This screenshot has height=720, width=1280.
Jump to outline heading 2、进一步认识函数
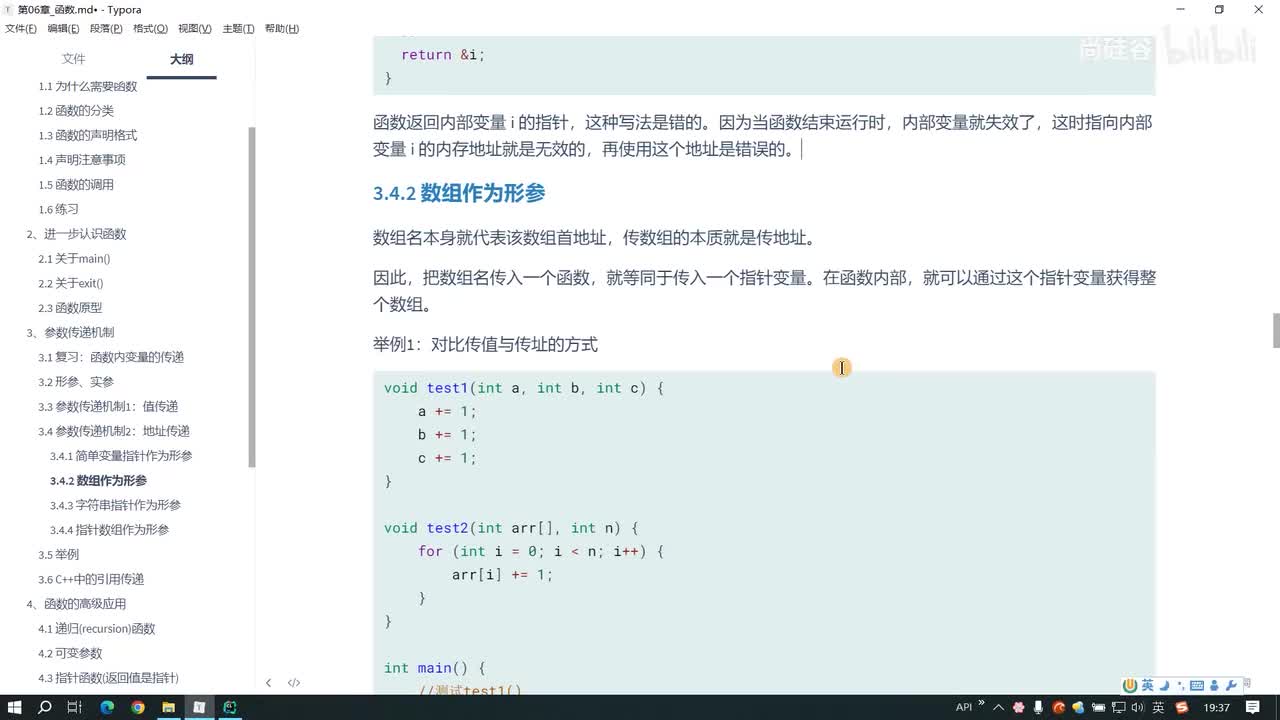[x=76, y=234]
